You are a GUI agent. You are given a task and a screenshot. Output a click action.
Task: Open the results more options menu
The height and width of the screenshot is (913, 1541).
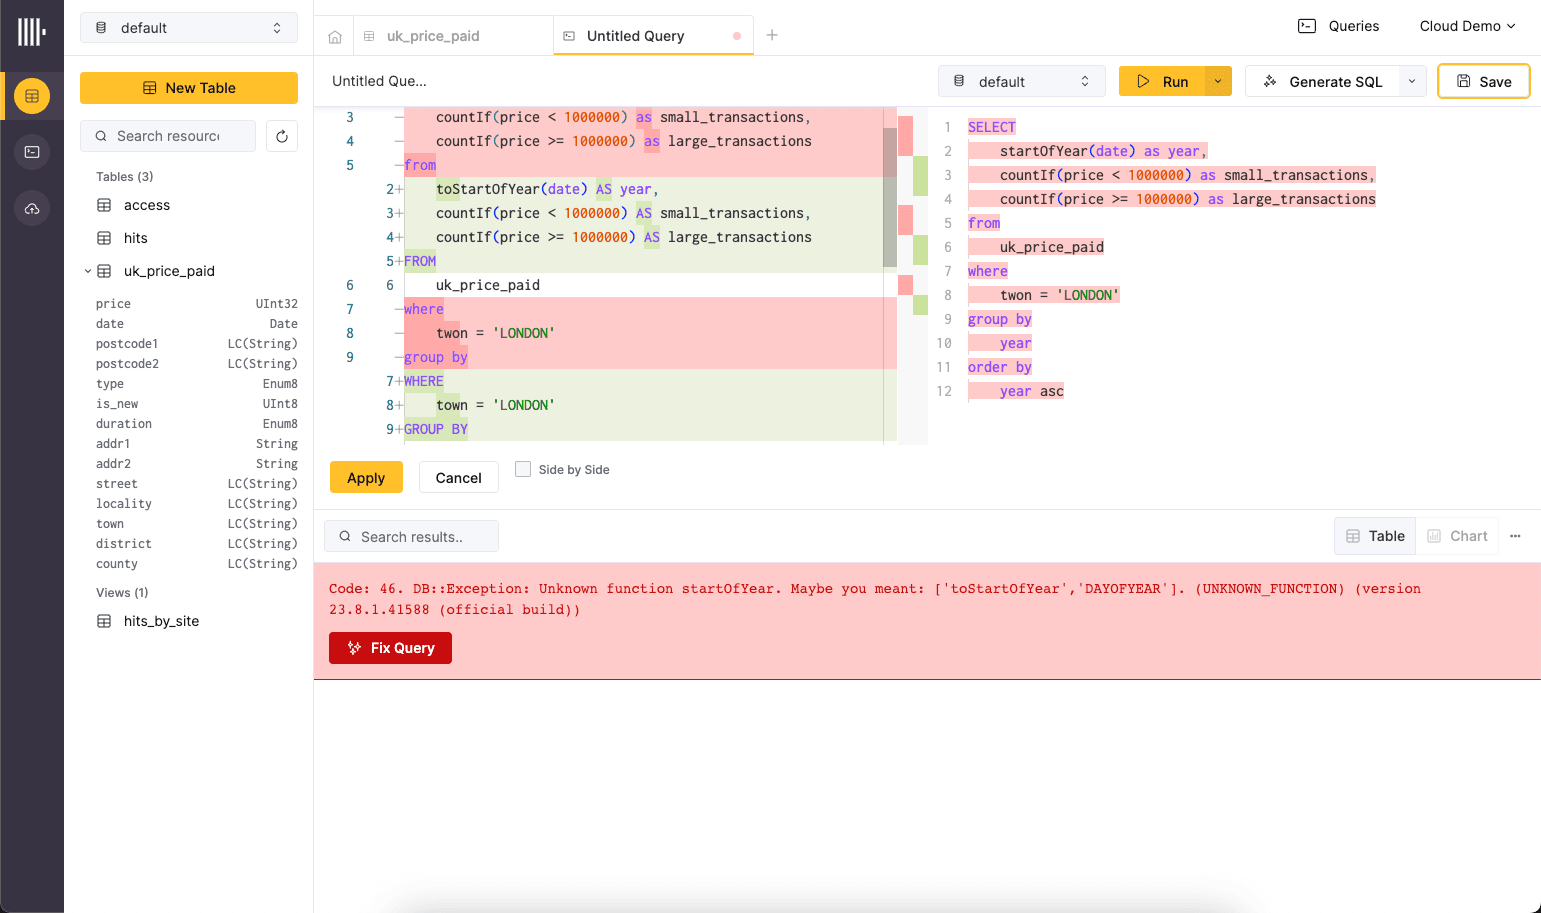pyautogui.click(x=1515, y=536)
